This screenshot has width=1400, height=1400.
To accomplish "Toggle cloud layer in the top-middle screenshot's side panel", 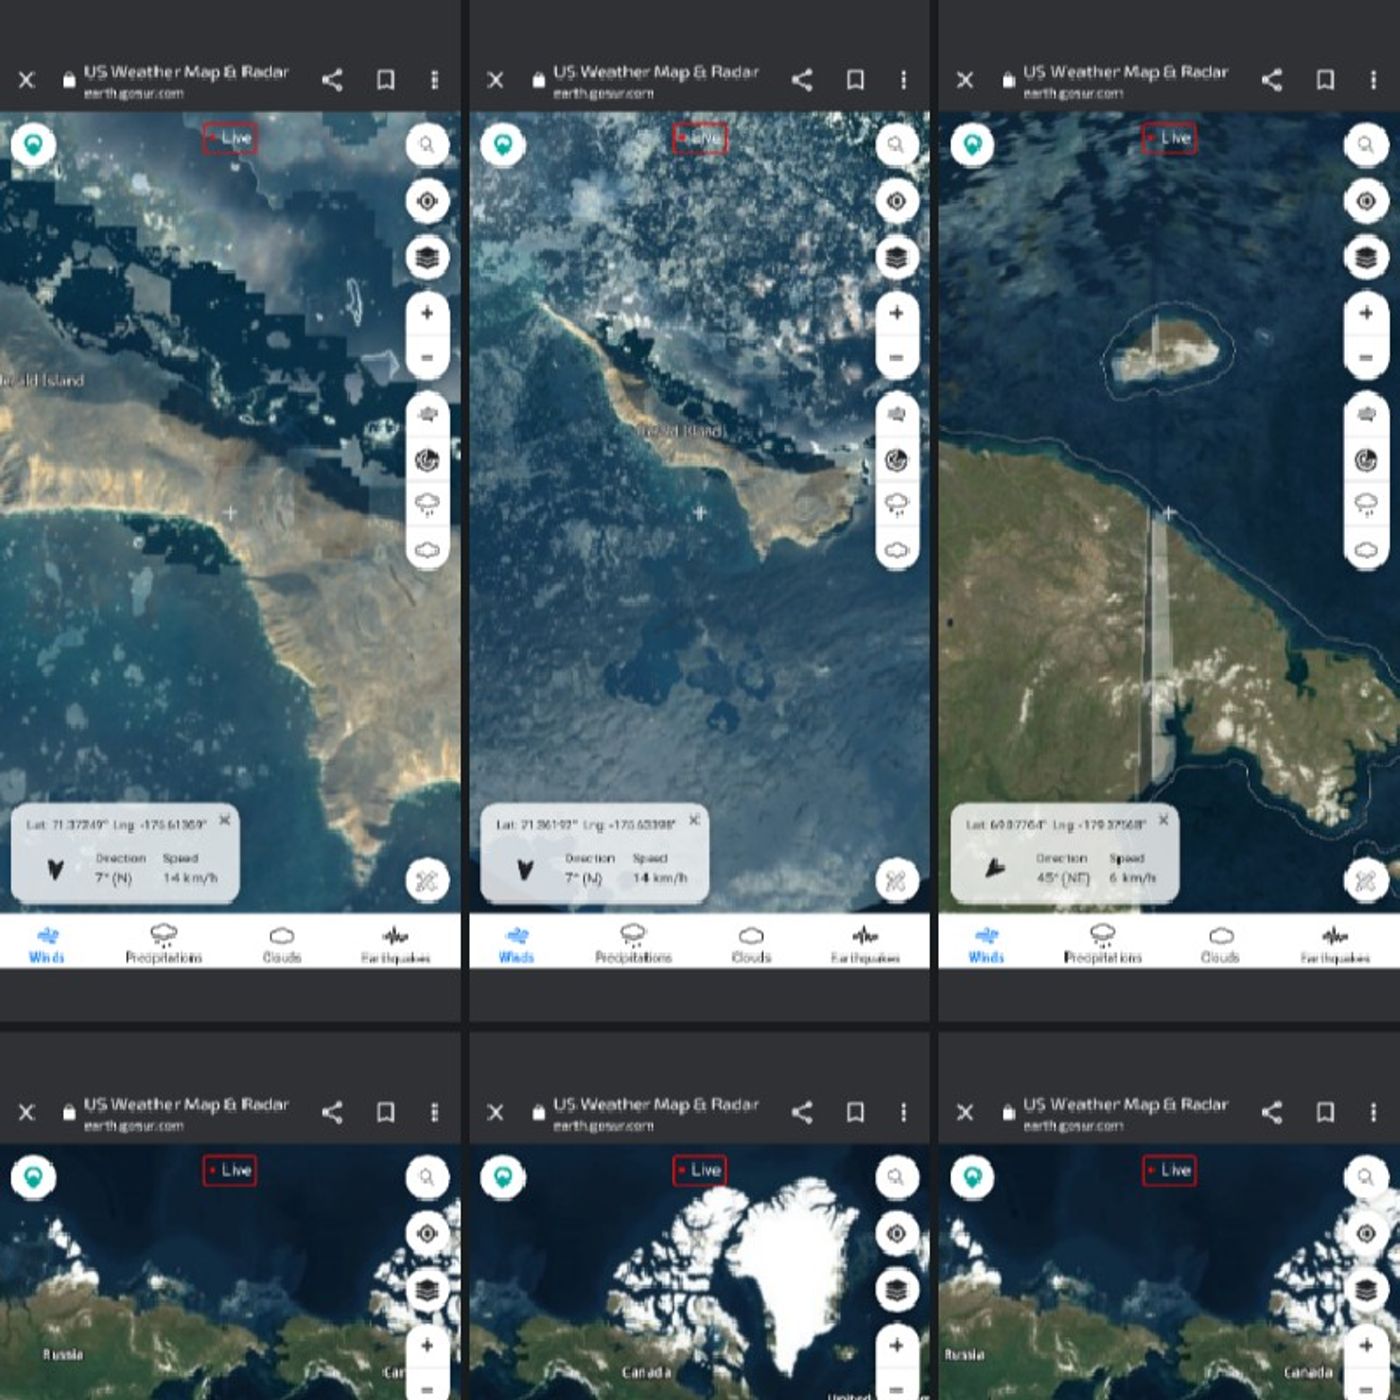I will click(896, 550).
